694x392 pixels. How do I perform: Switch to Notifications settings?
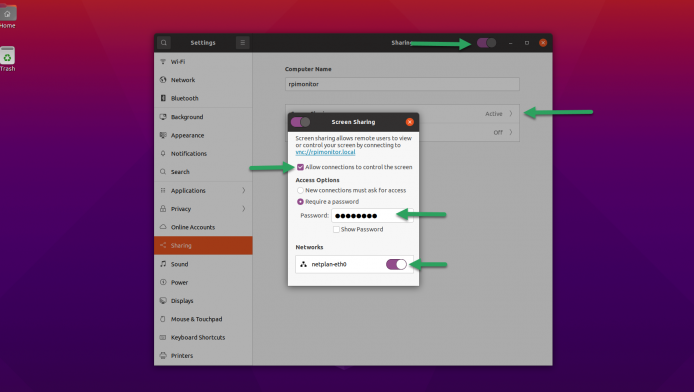[203, 154]
